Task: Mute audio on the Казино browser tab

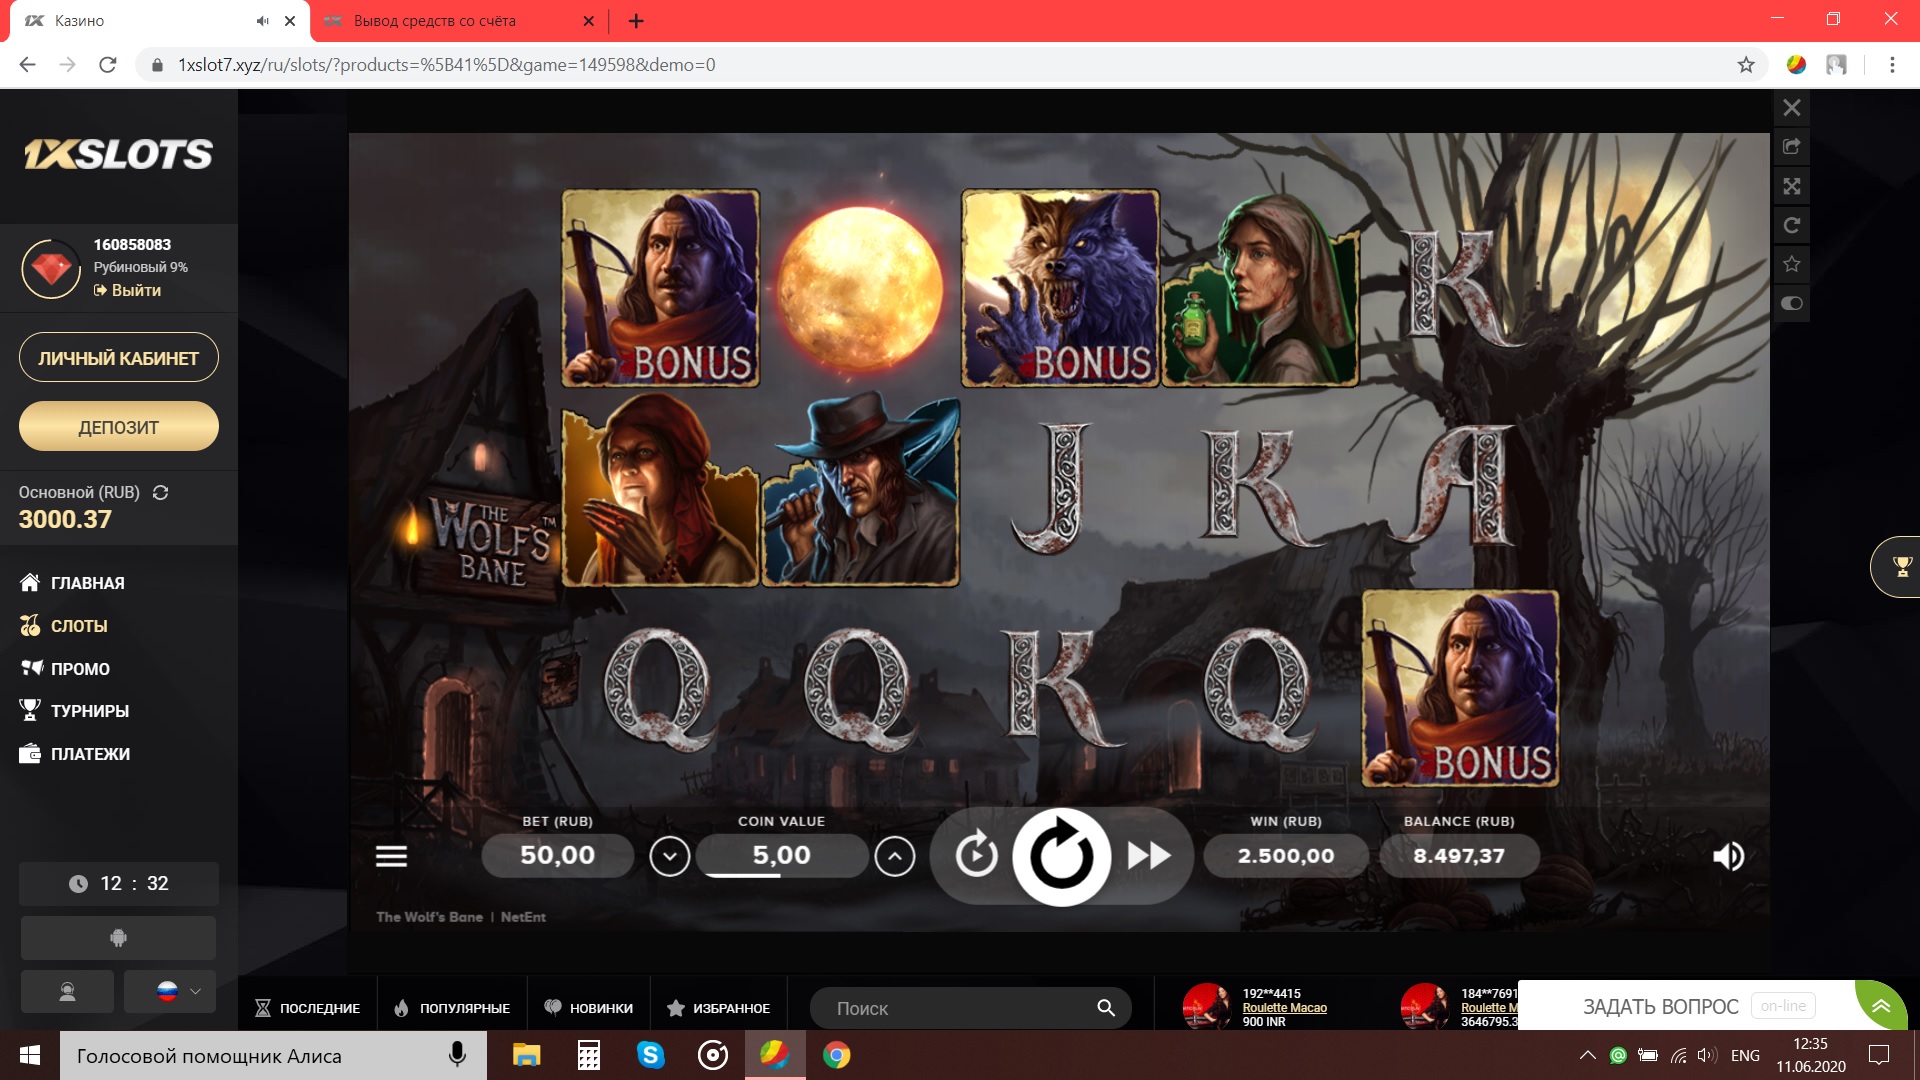Action: pos(262,20)
